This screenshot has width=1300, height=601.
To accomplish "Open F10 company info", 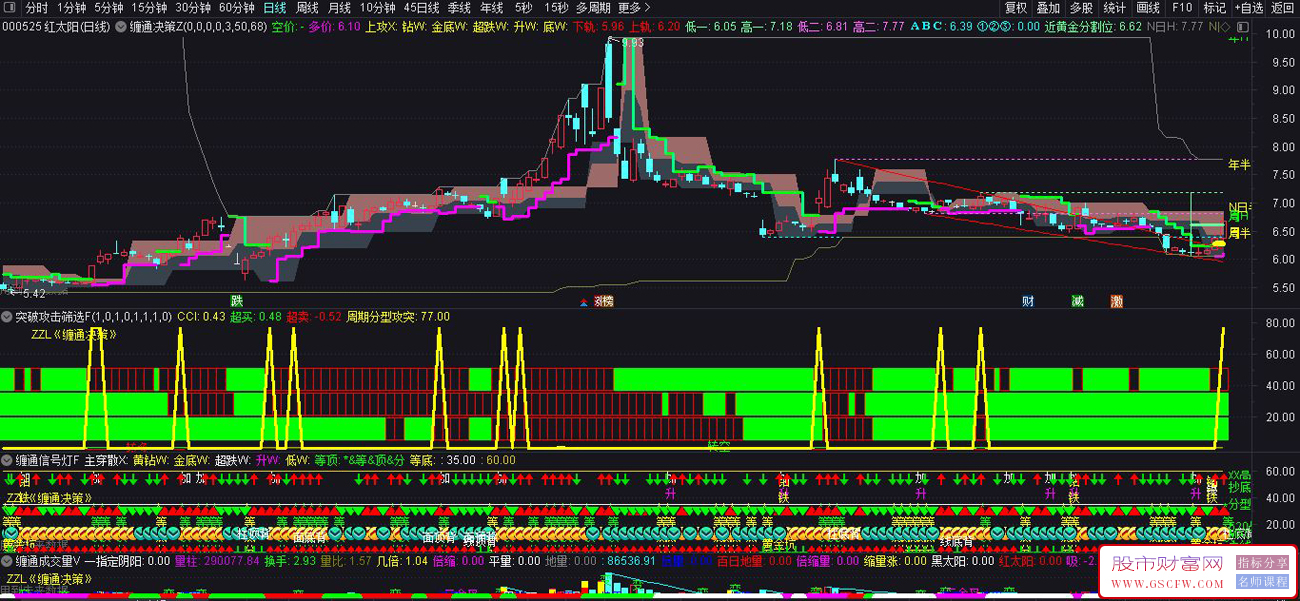I will [x=1183, y=8].
